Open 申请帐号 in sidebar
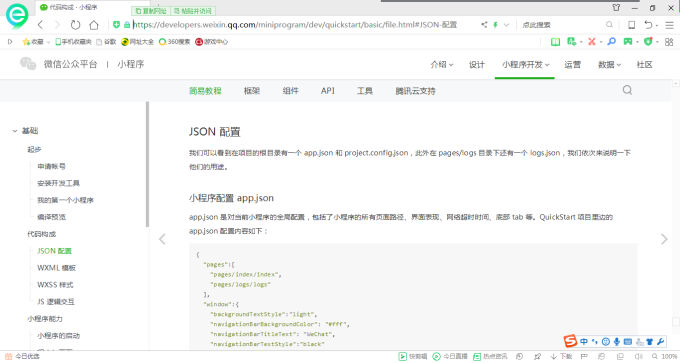 point(51,166)
